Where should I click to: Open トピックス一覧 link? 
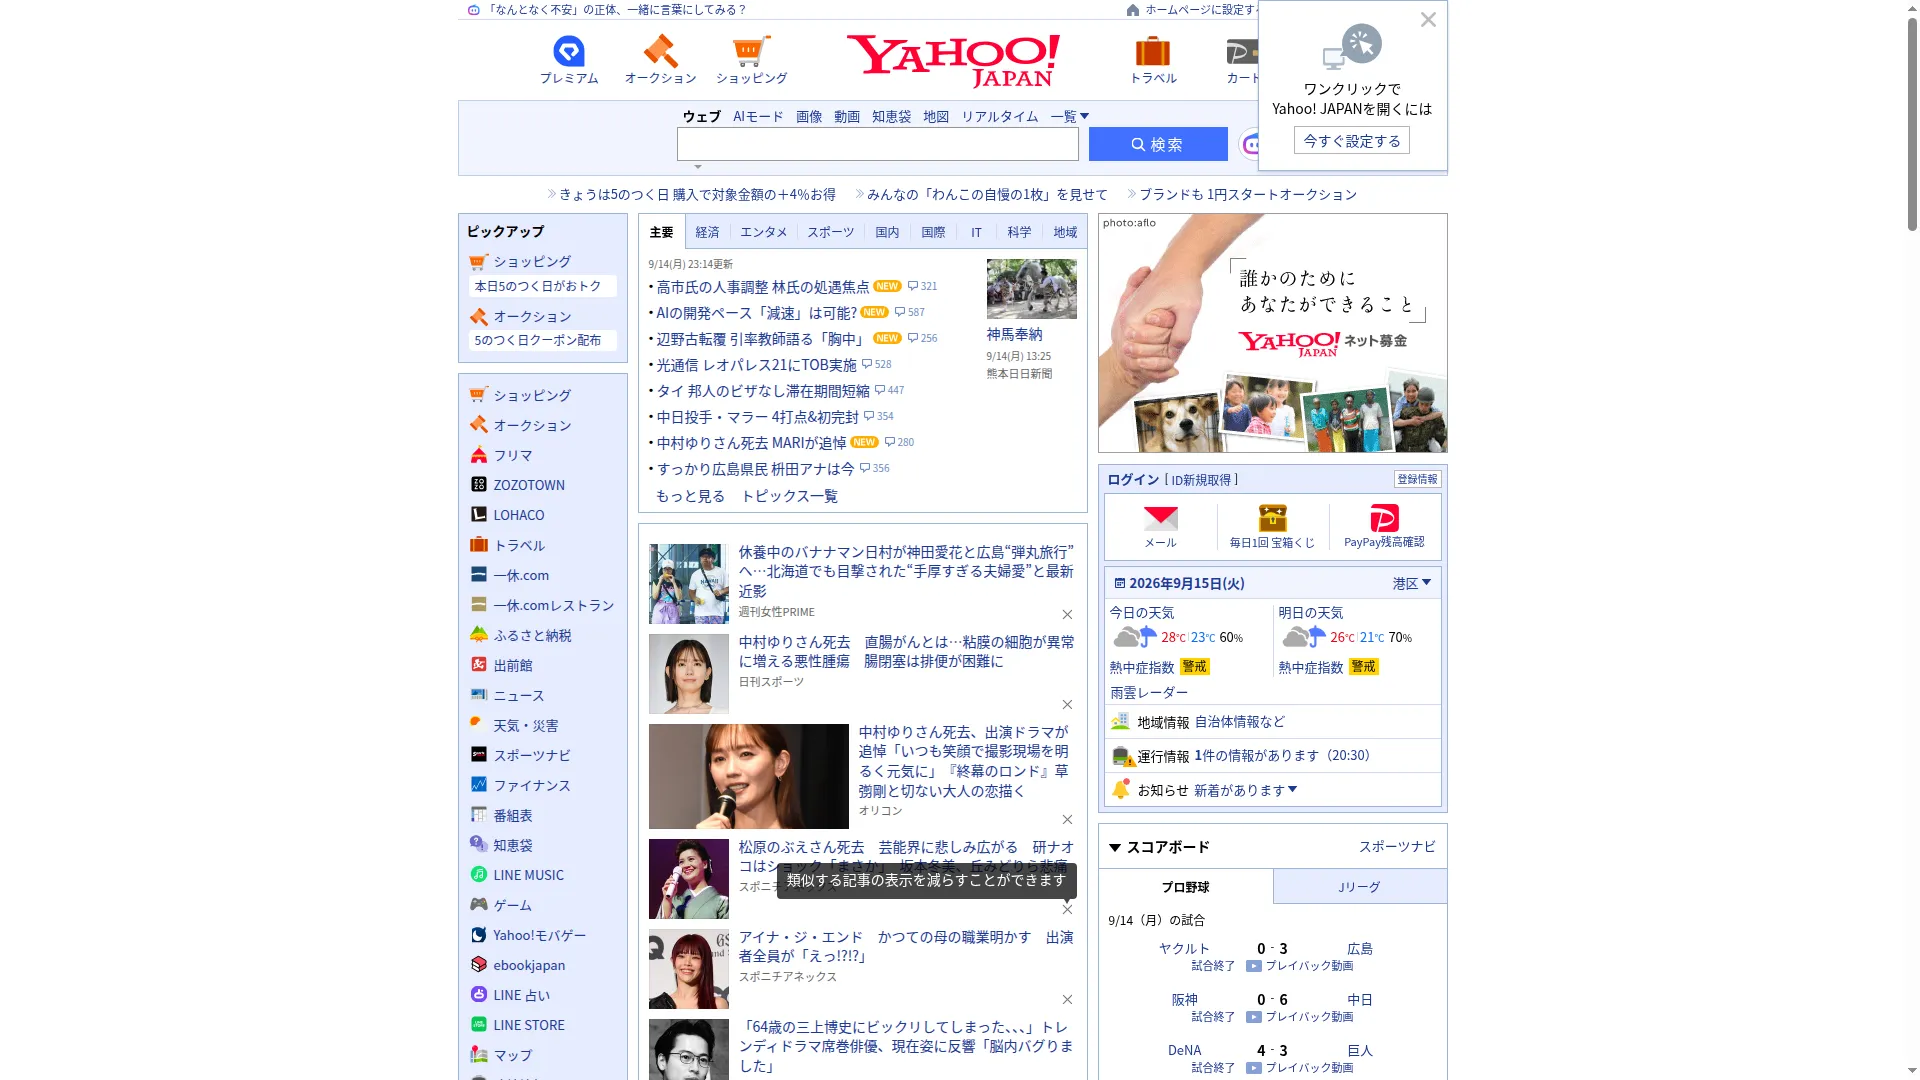tap(789, 496)
